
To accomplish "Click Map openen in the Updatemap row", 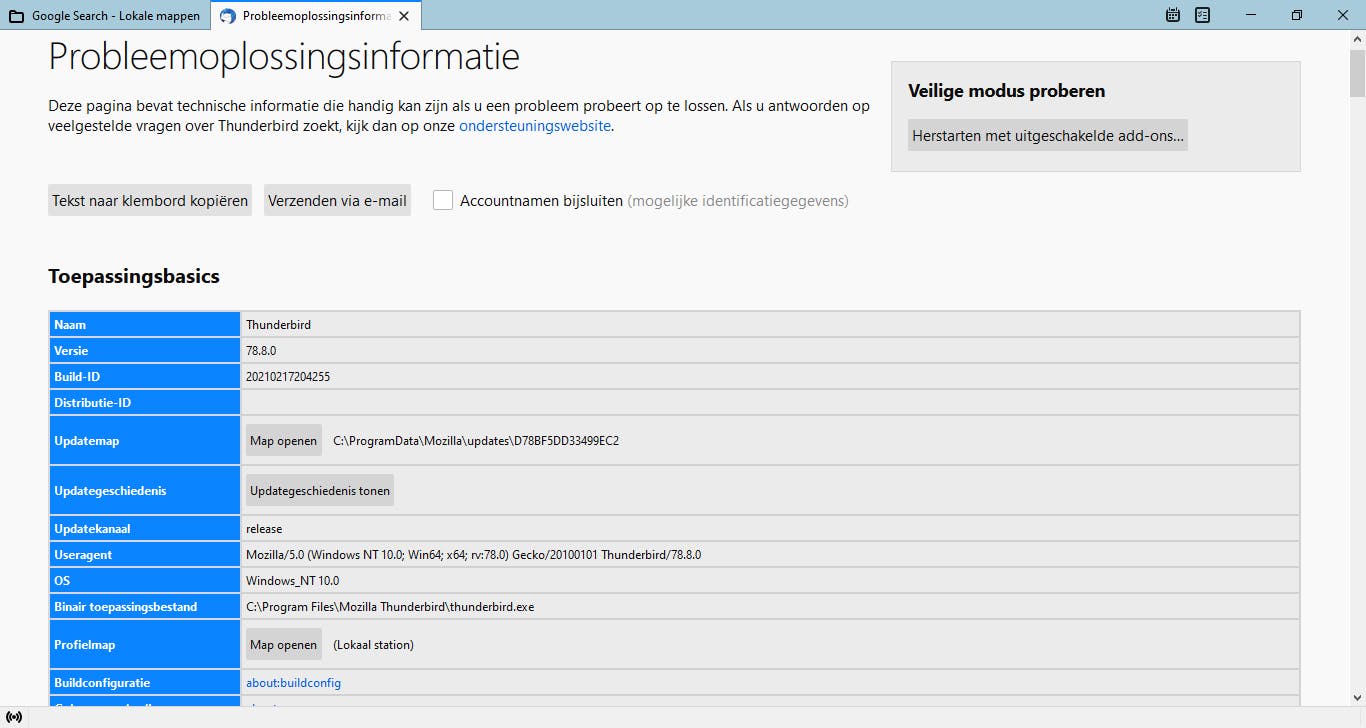I will click(x=284, y=440).
